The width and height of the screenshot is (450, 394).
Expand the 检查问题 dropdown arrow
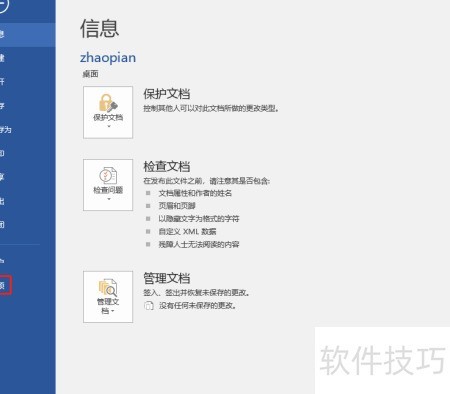tap(109, 199)
